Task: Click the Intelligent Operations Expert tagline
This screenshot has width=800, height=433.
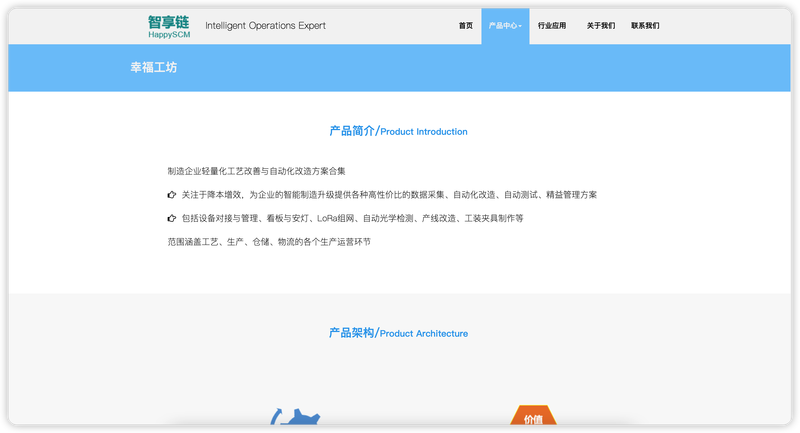Action: 265,26
